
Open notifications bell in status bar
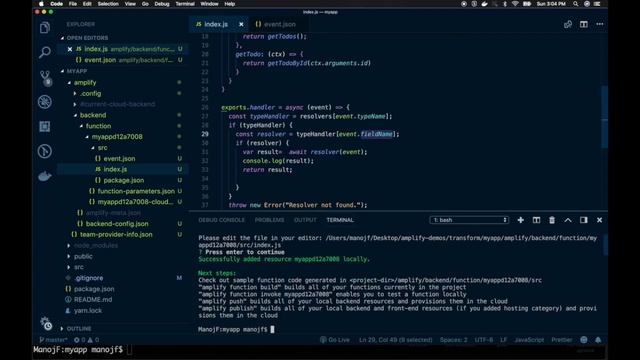click(598, 340)
